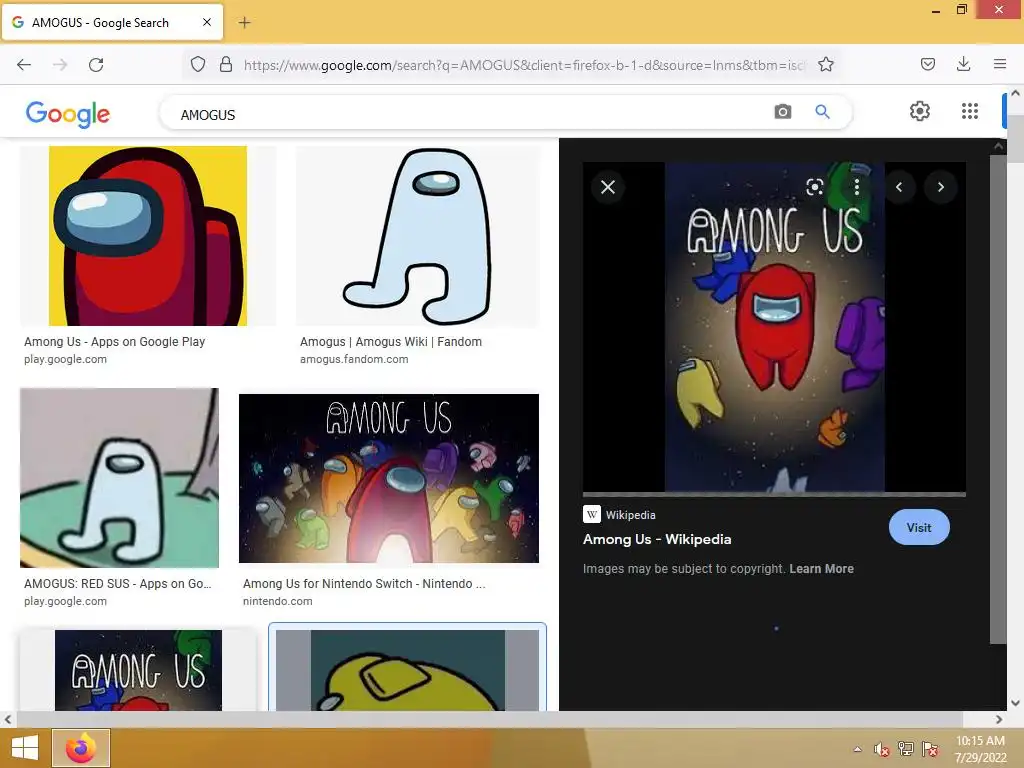1024x768 pixels.
Task: Open Learn More copyright link
Action: tap(822, 569)
